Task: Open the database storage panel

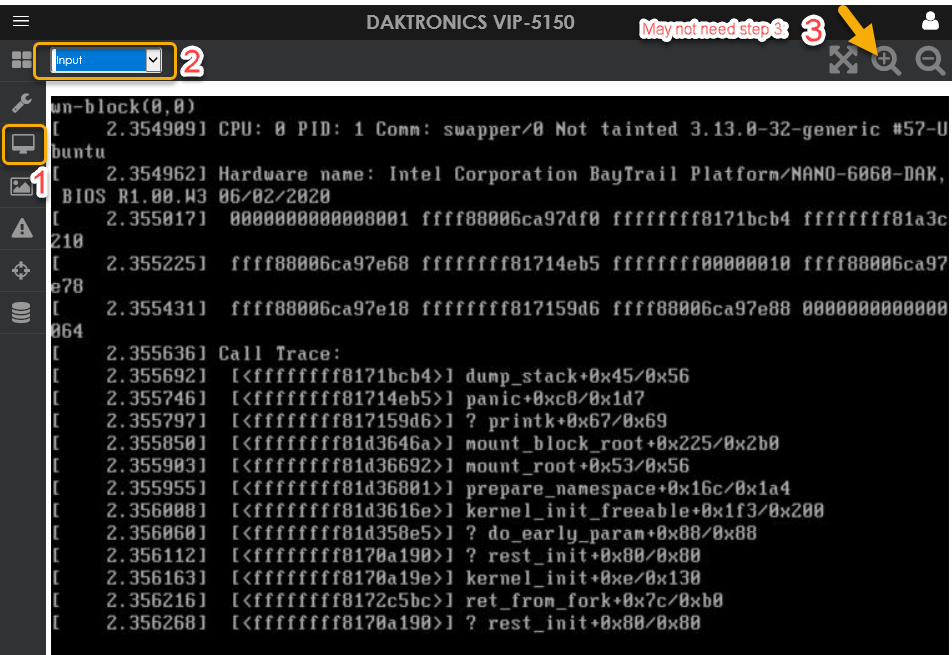Action: click(x=21, y=312)
